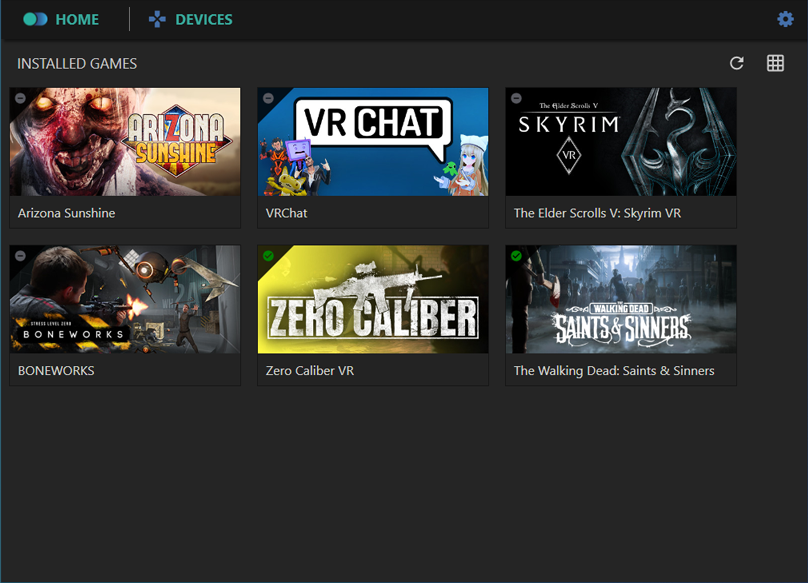Click the gray status icon on Arizona Sunshine
The width and height of the screenshot is (808, 583).
click(x=20, y=98)
